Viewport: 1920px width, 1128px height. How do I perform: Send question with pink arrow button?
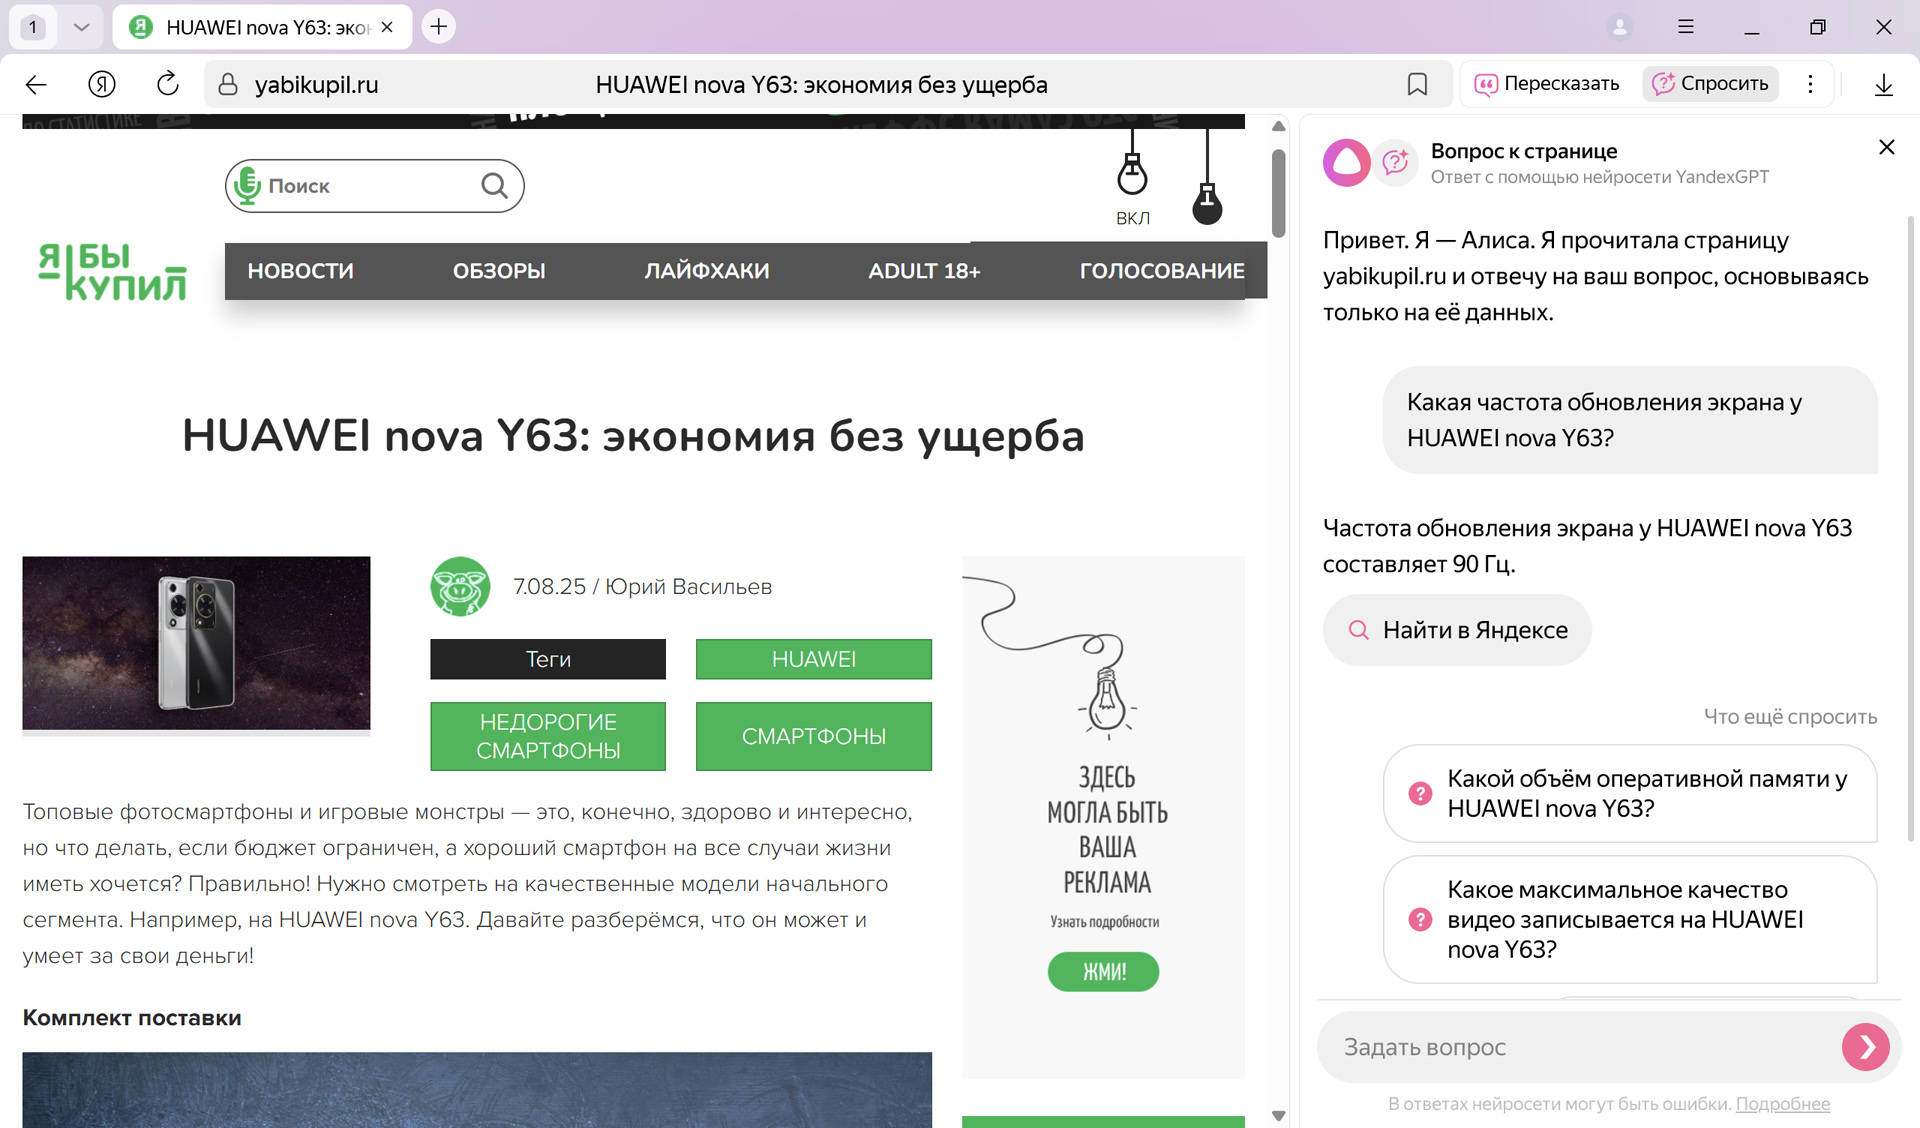[x=1865, y=1047]
